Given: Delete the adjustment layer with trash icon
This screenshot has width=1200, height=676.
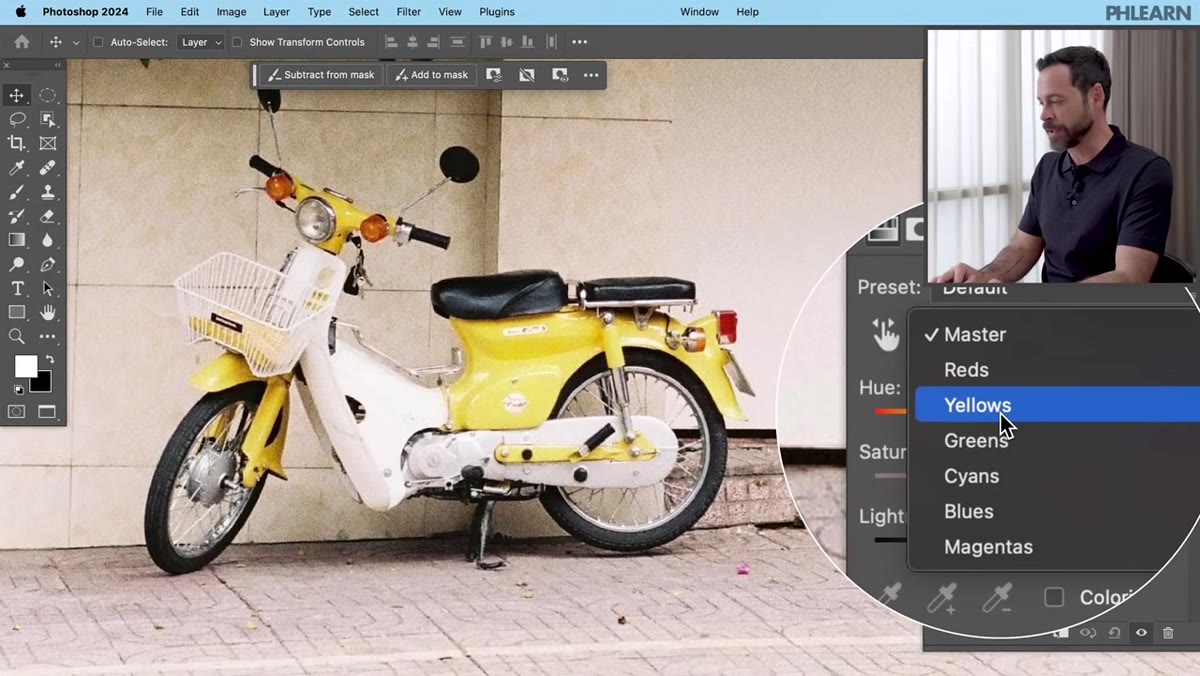Looking at the screenshot, I should (1168, 633).
